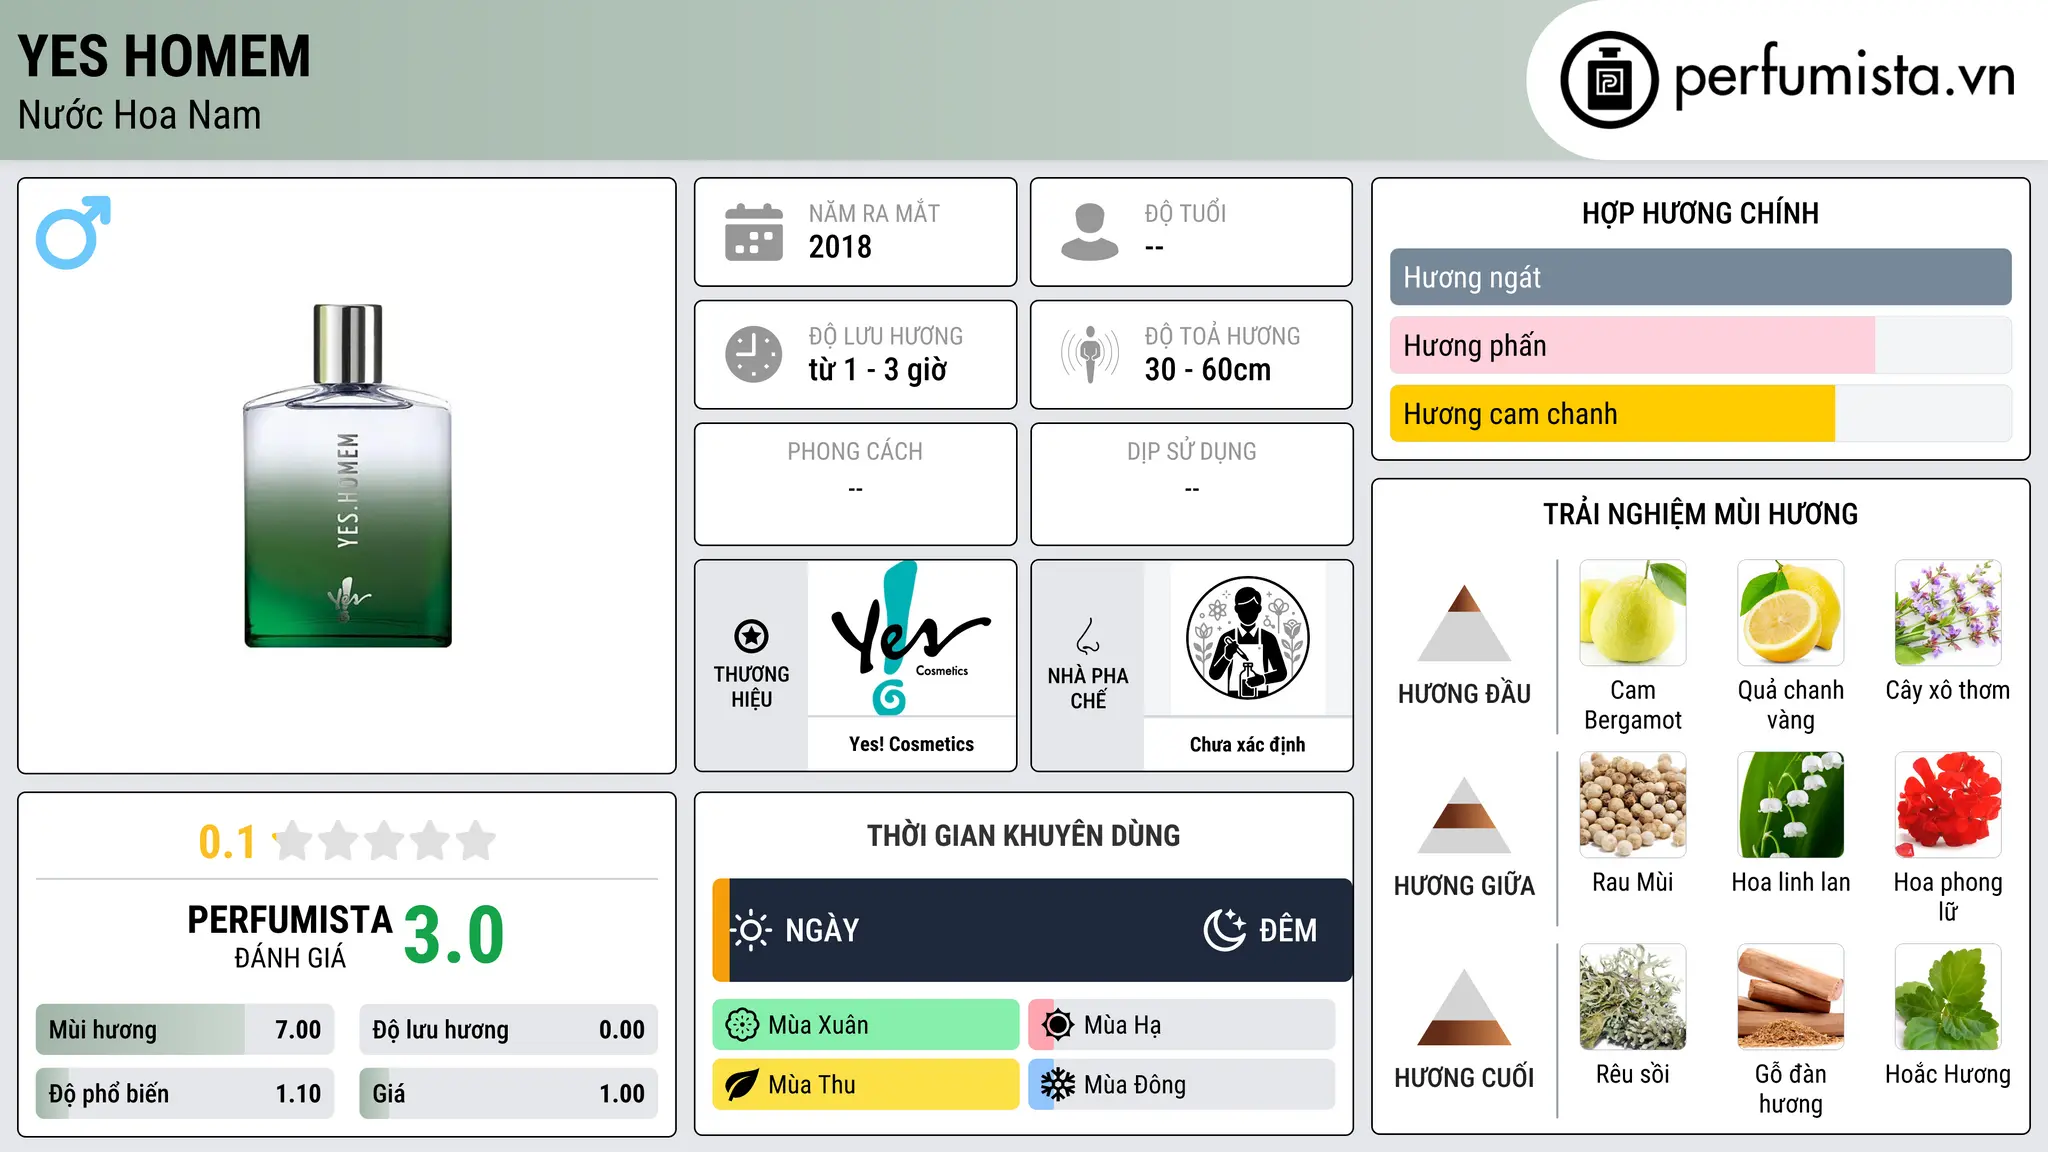Click the Độ lưu hương score bar
2048x1152 pixels.
click(x=509, y=1029)
